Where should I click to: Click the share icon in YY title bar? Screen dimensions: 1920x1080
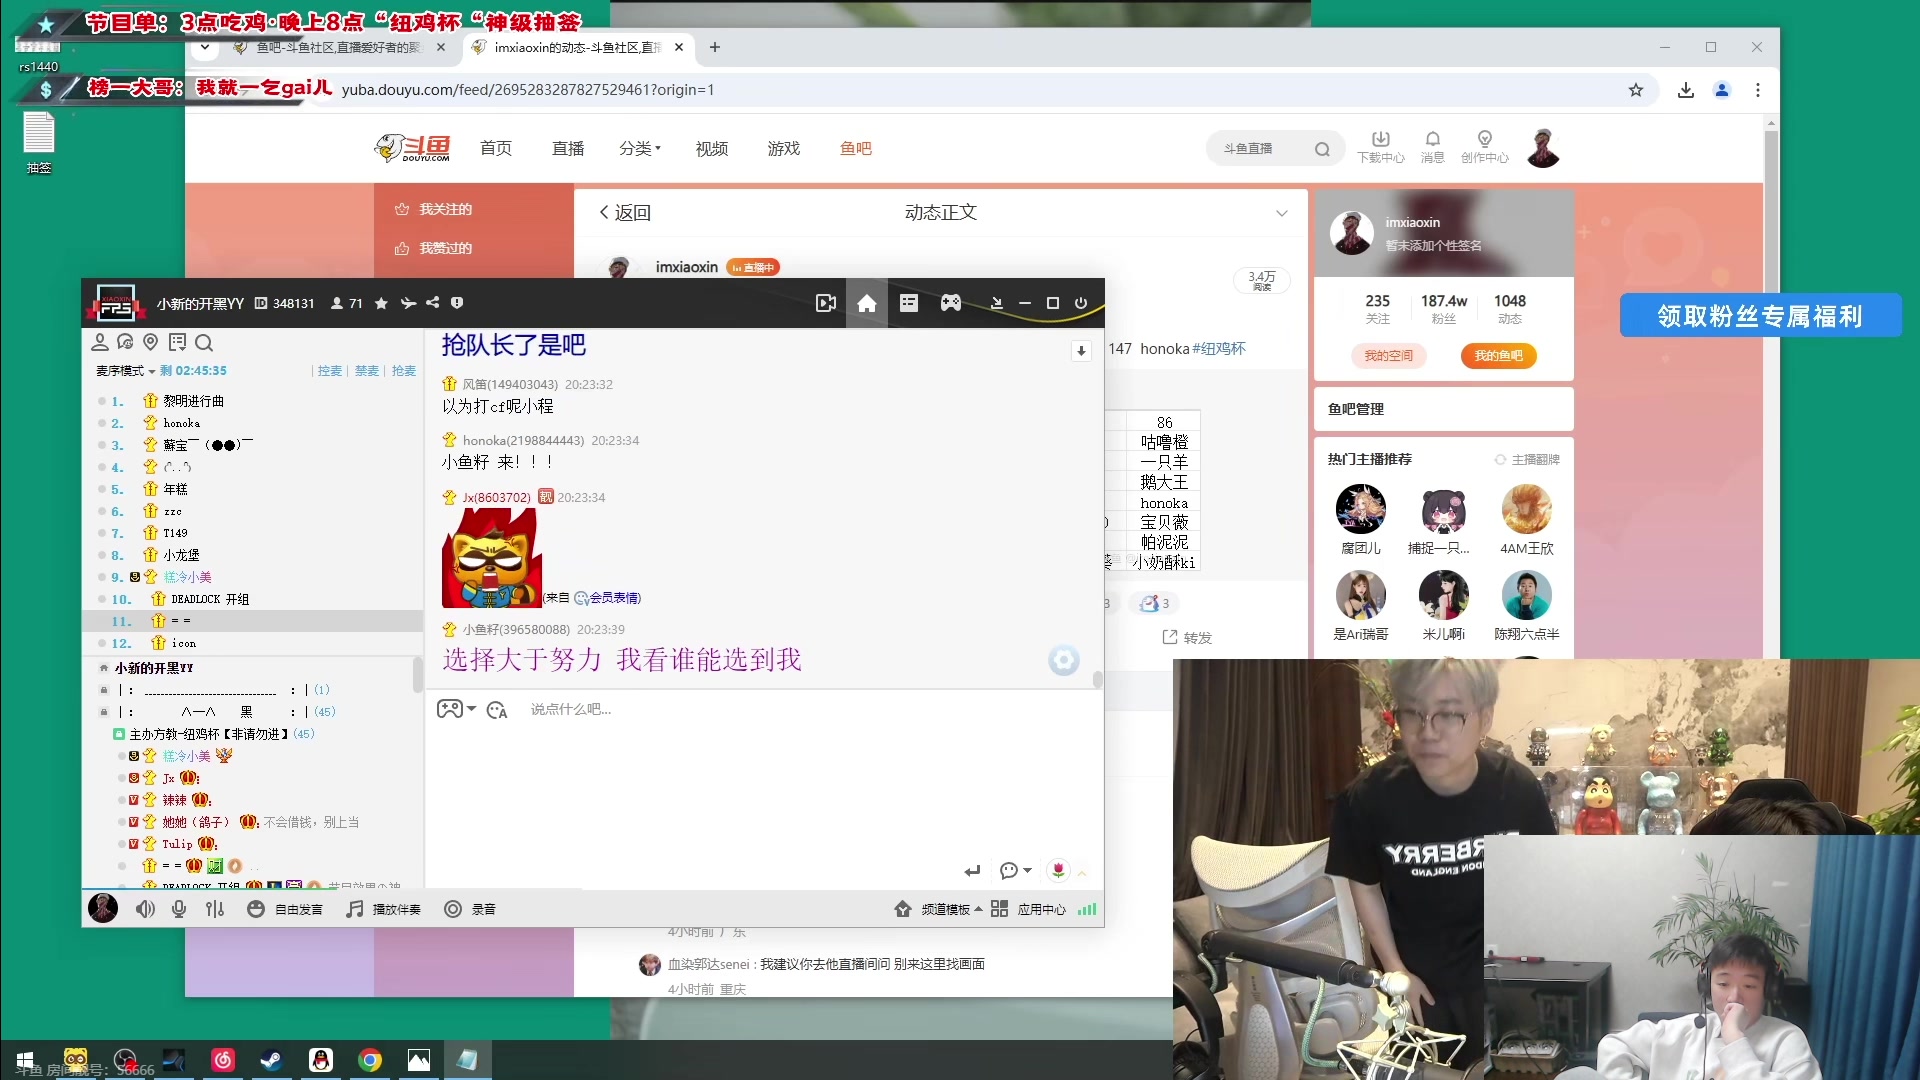pyautogui.click(x=432, y=303)
